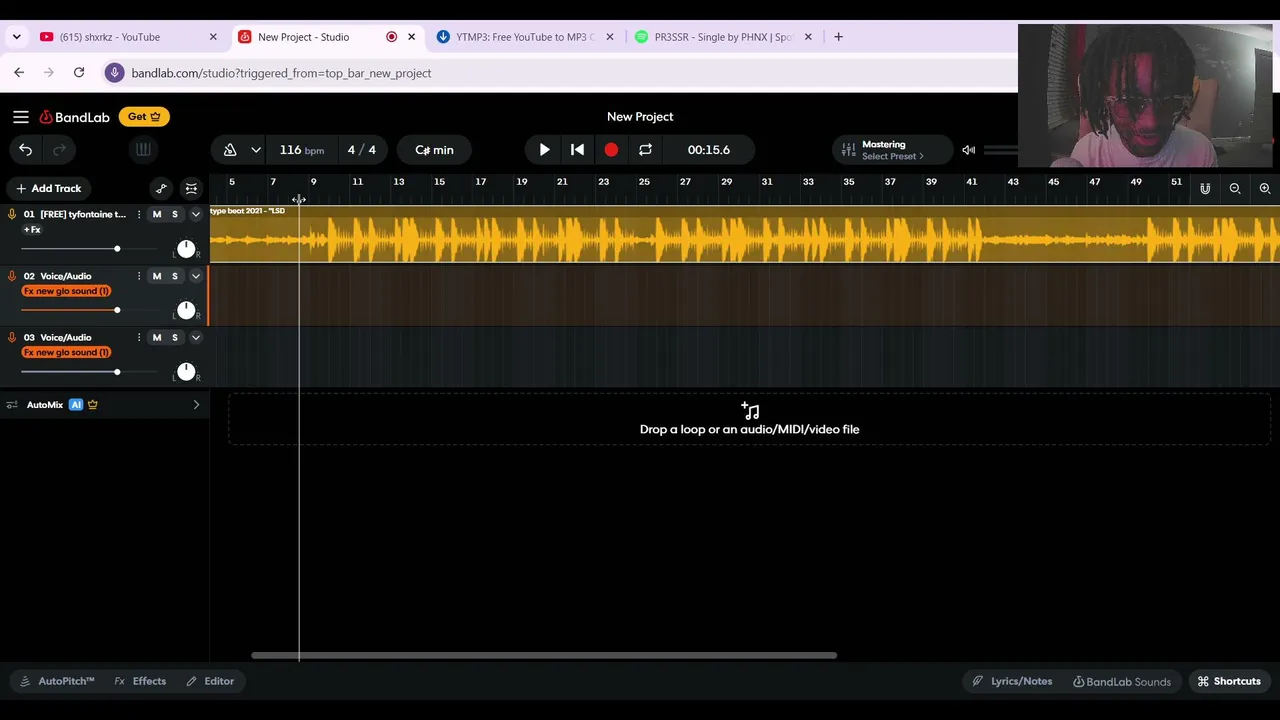Zoom out the timeline
The width and height of the screenshot is (1280, 720).
(x=1235, y=188)
